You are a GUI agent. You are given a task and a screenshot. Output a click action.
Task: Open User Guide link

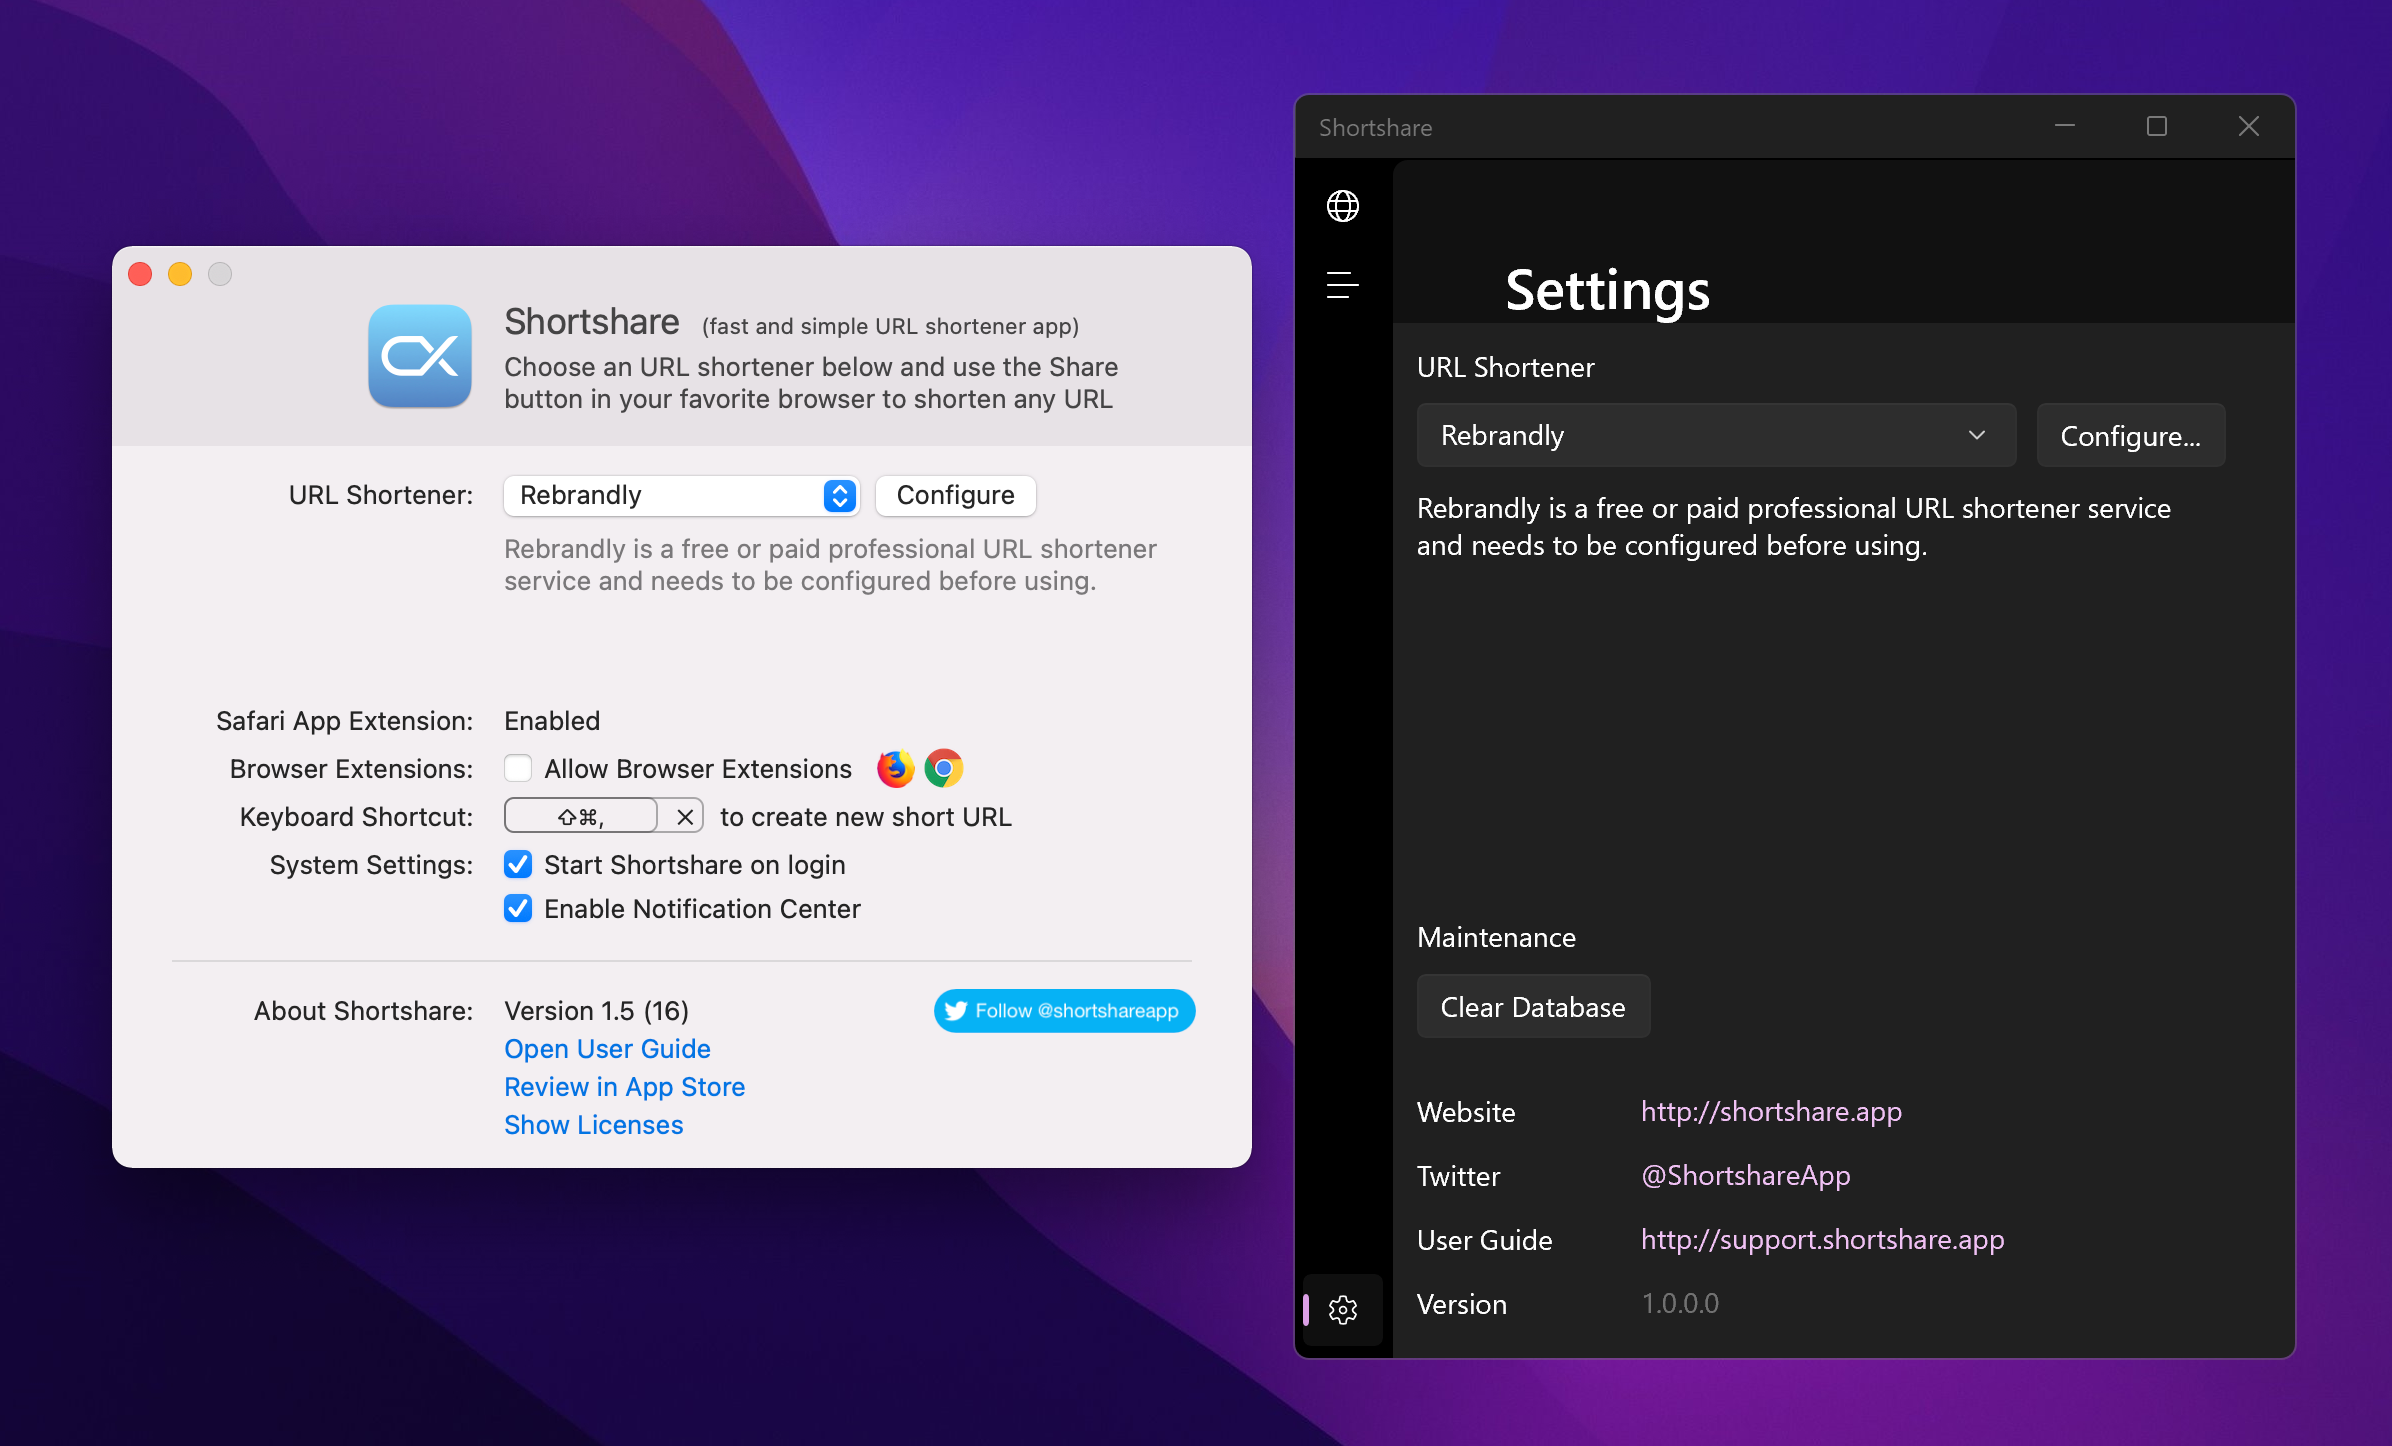(x=607, y=1049)
